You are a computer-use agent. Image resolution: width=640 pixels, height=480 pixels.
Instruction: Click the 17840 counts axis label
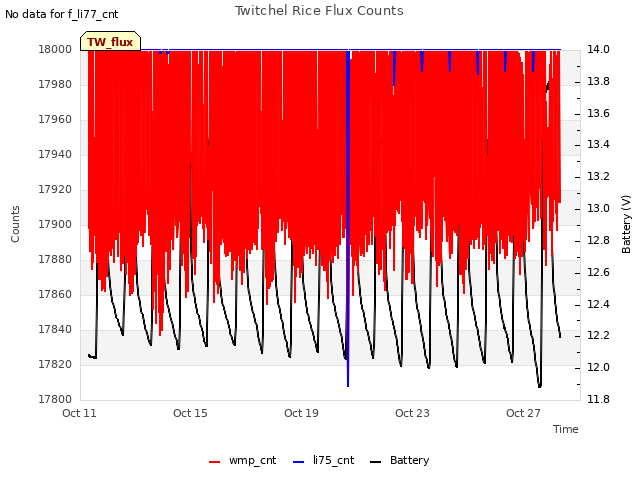[55, 329]
